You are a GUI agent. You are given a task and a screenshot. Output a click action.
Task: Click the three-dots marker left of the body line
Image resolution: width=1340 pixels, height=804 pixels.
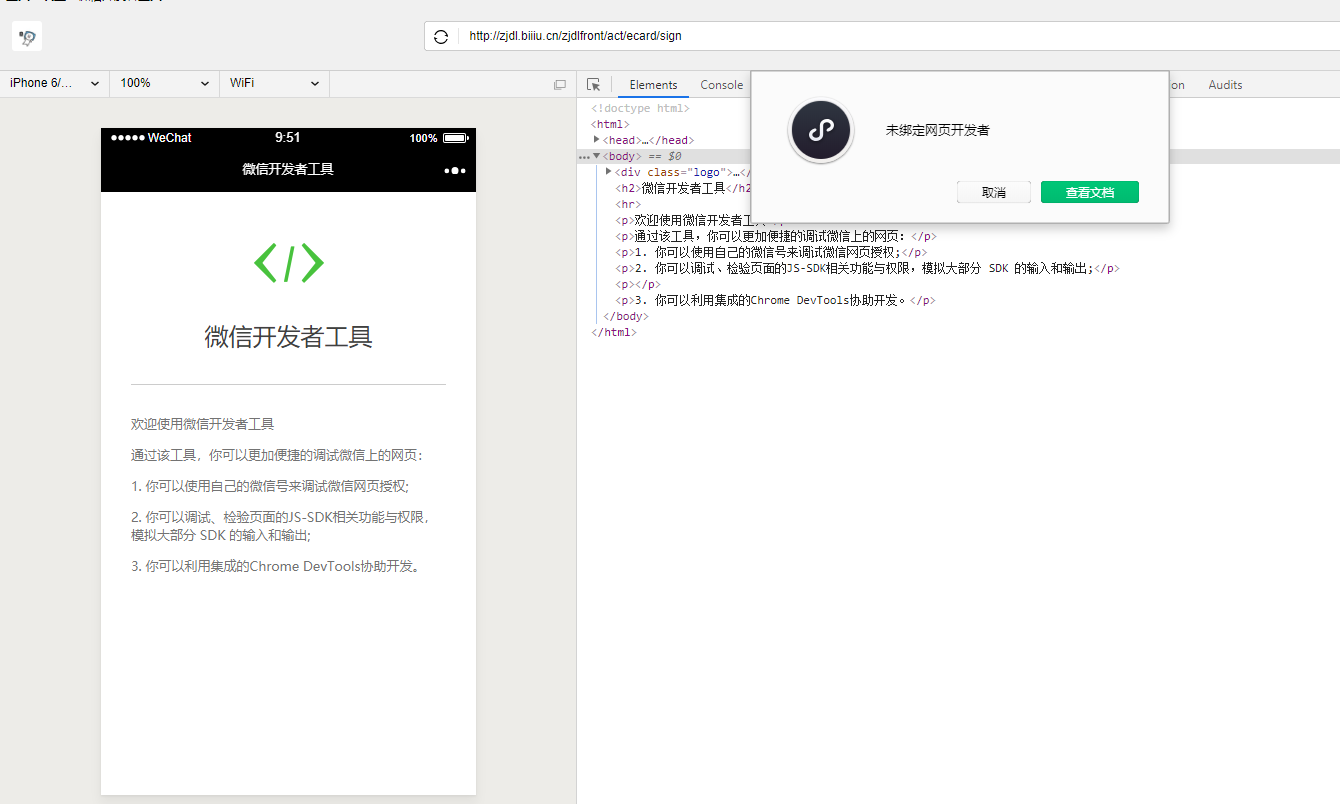[x=584, y=157]
